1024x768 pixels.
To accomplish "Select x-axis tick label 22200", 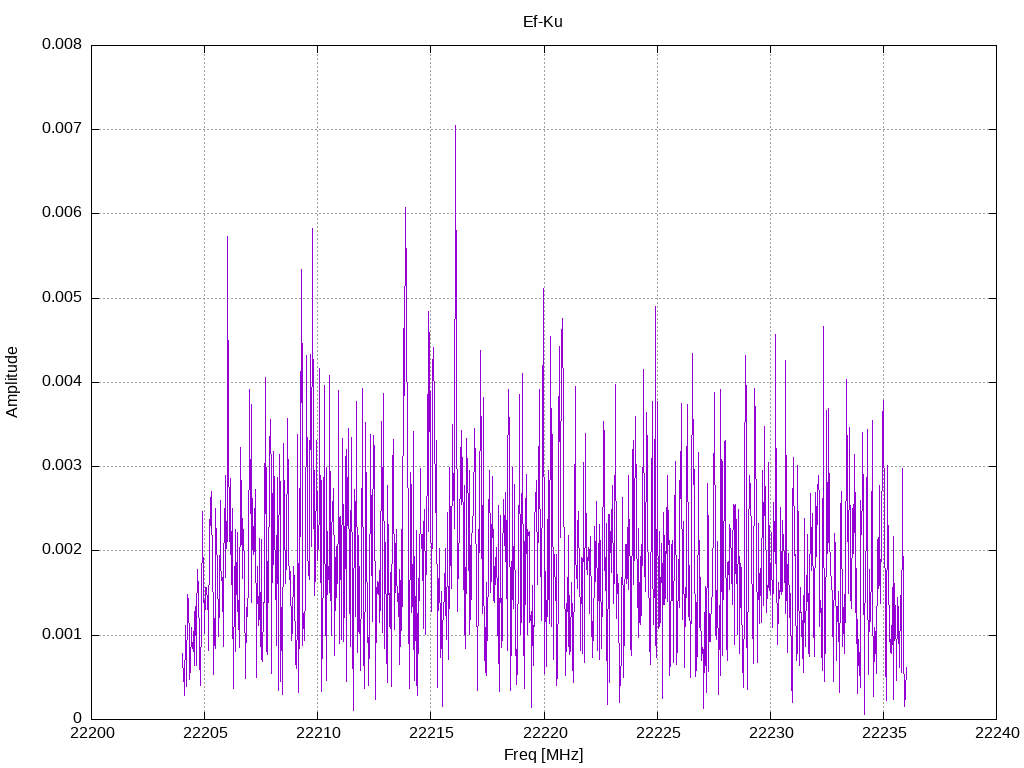I will [x=91, y=733].
